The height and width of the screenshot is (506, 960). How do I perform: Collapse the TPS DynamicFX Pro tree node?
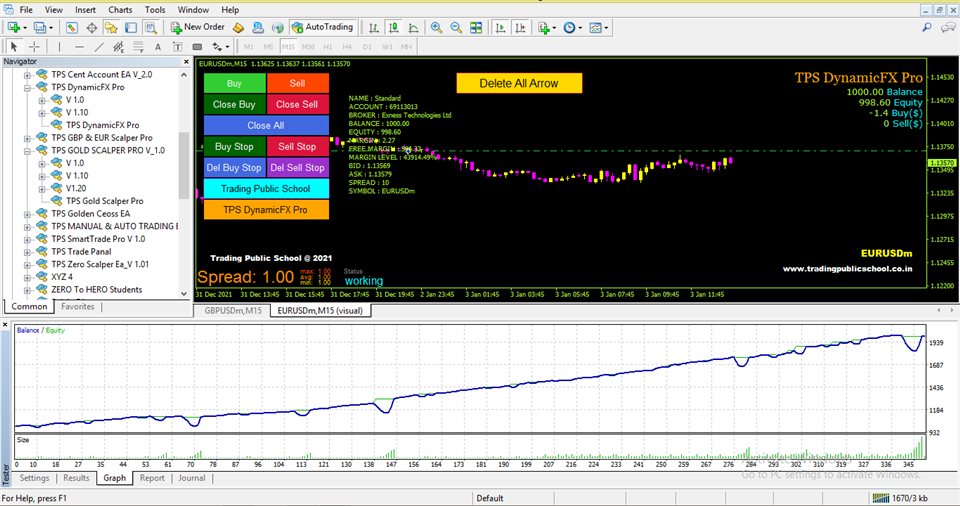(x=27, y=88)
